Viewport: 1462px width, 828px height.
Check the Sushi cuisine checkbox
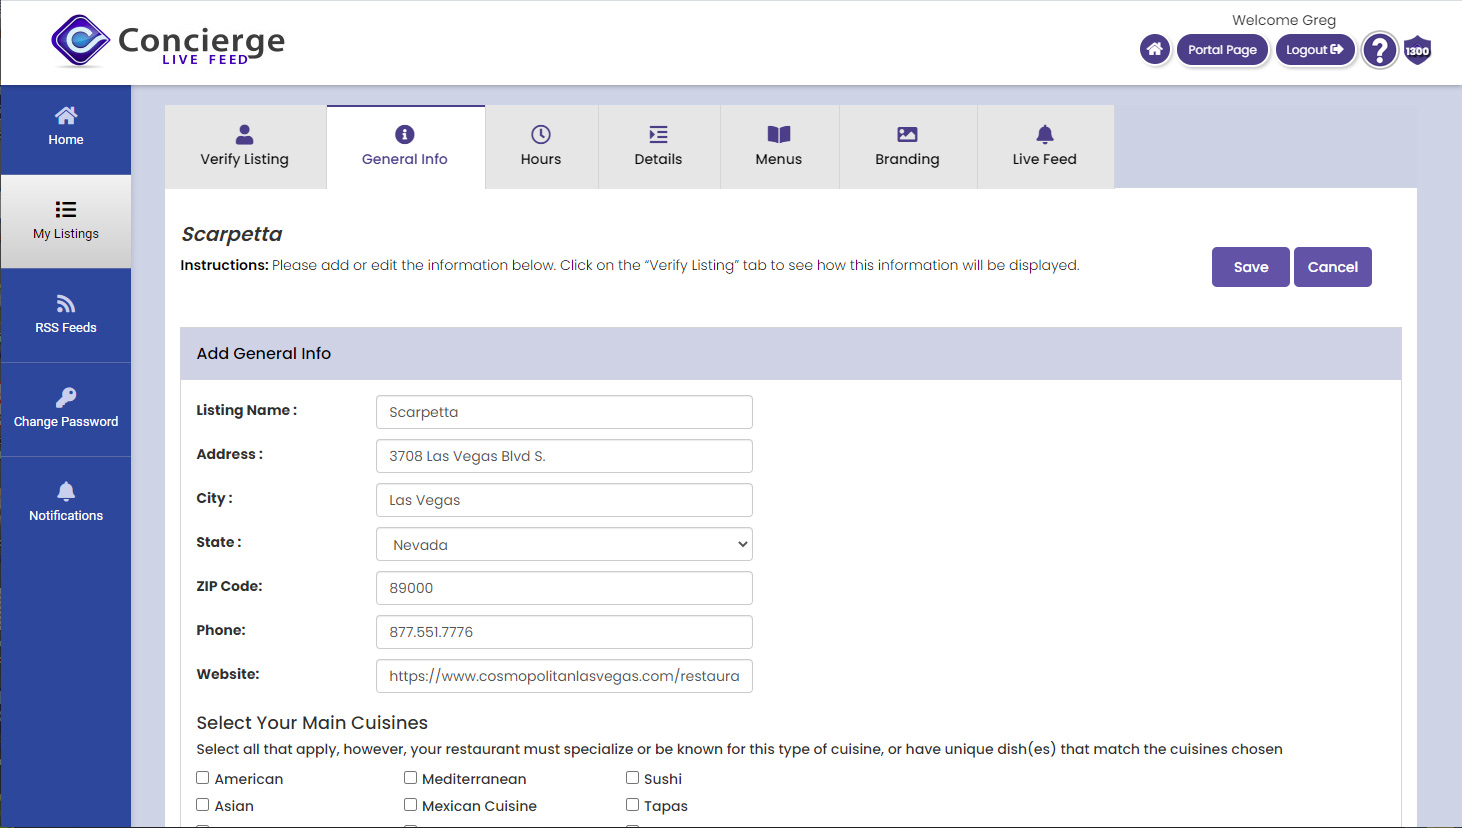pyautogui.click(x=632, y=778)
